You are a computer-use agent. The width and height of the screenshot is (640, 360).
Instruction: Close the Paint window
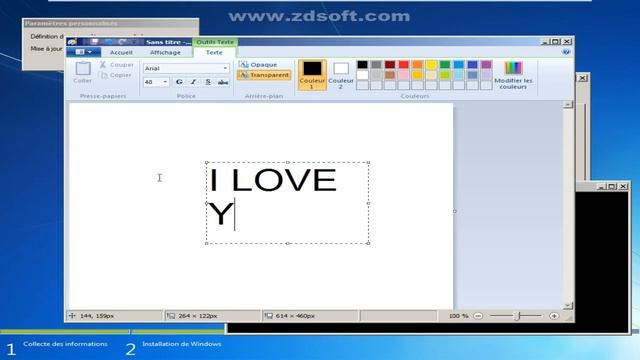567,42
